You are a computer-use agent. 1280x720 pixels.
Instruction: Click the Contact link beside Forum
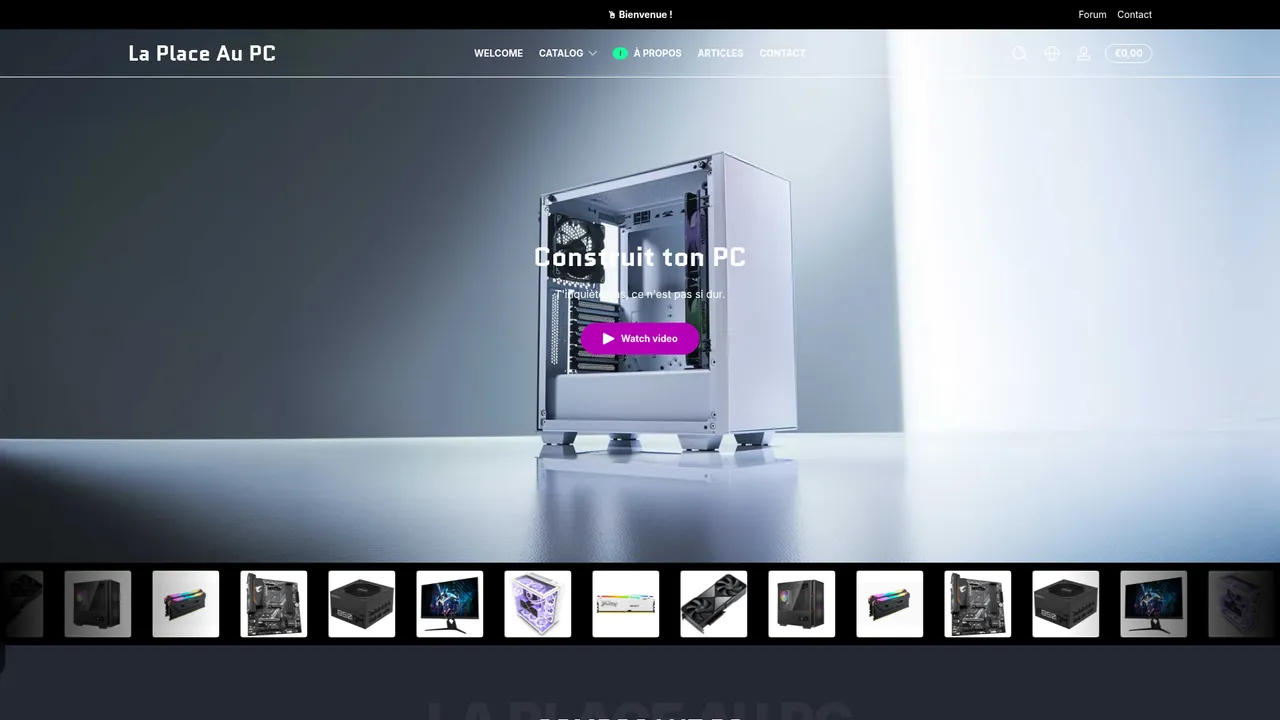pyautogui.click(x=1134, y=14)
